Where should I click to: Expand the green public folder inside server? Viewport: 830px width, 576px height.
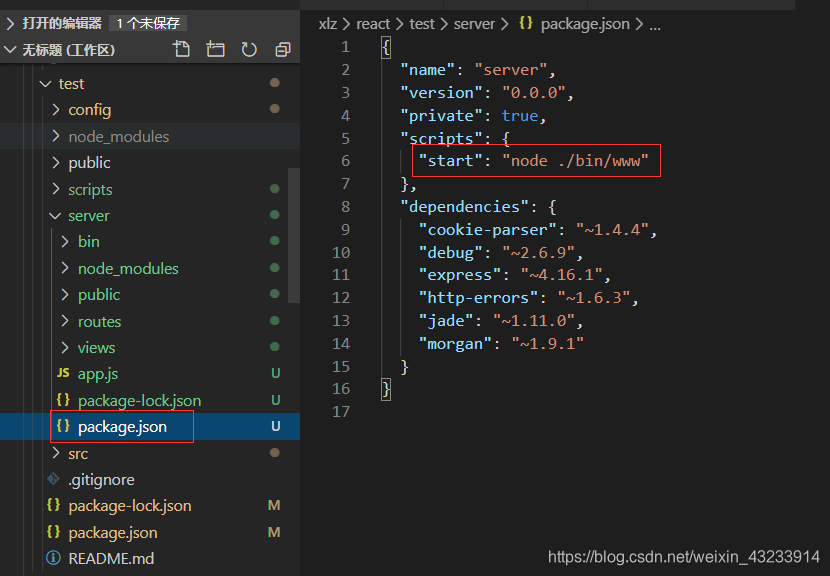coord(65,294)
